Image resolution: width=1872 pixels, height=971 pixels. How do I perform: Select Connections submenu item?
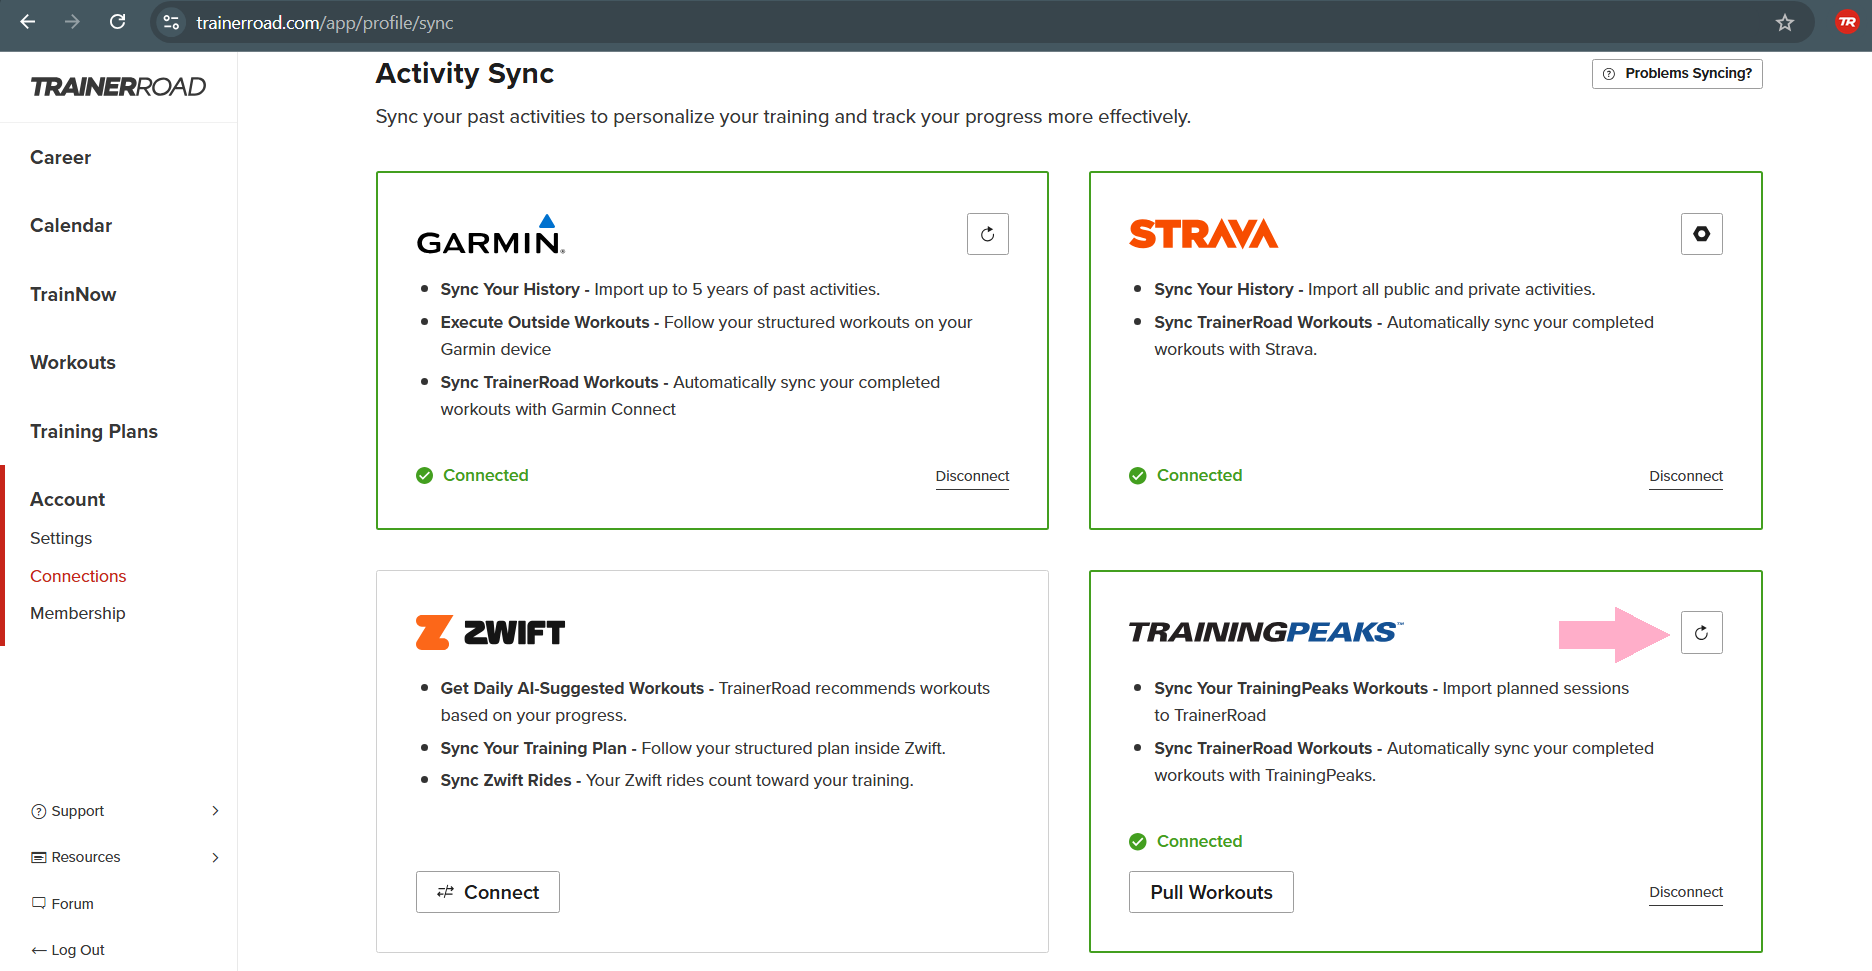point(78,576)
